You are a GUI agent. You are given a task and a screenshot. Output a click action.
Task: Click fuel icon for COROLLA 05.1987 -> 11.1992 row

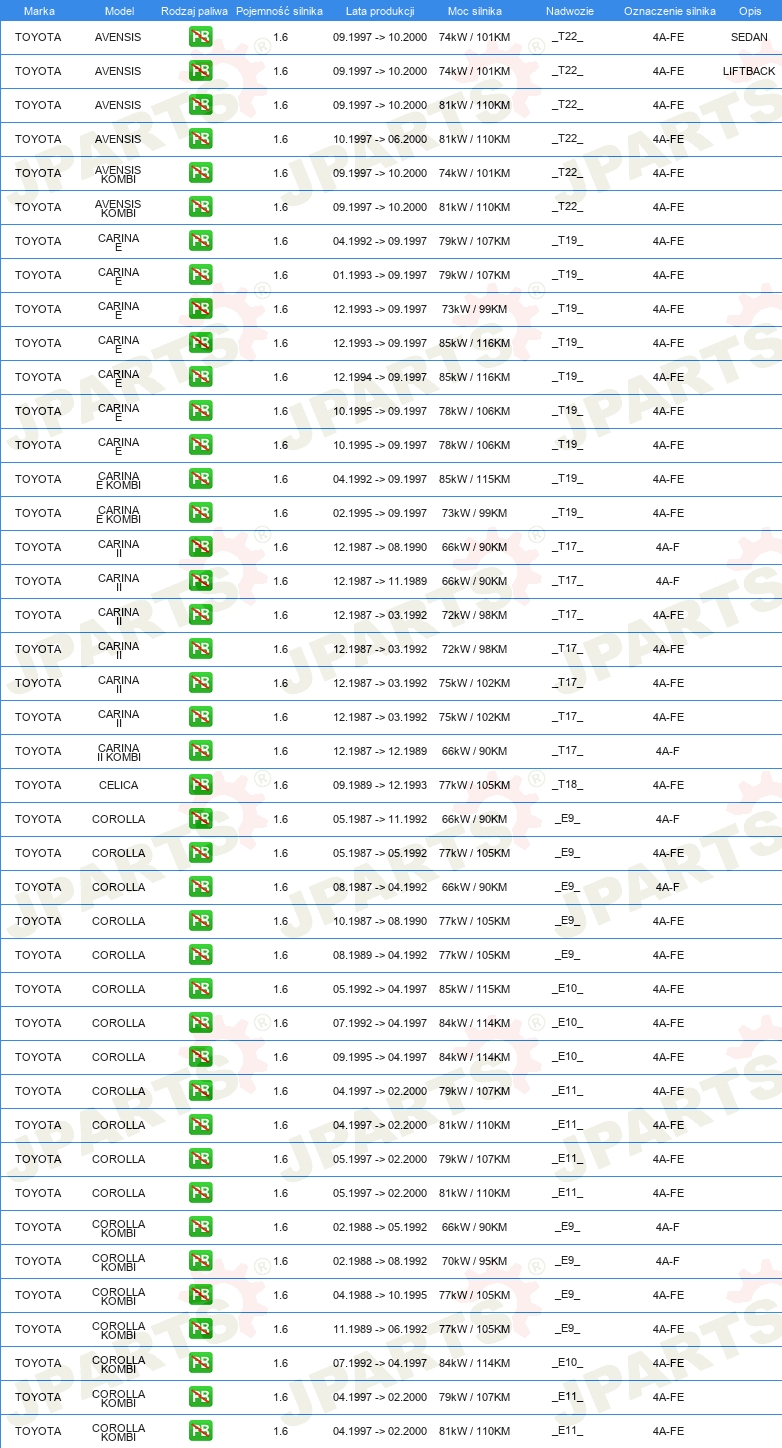200,819
